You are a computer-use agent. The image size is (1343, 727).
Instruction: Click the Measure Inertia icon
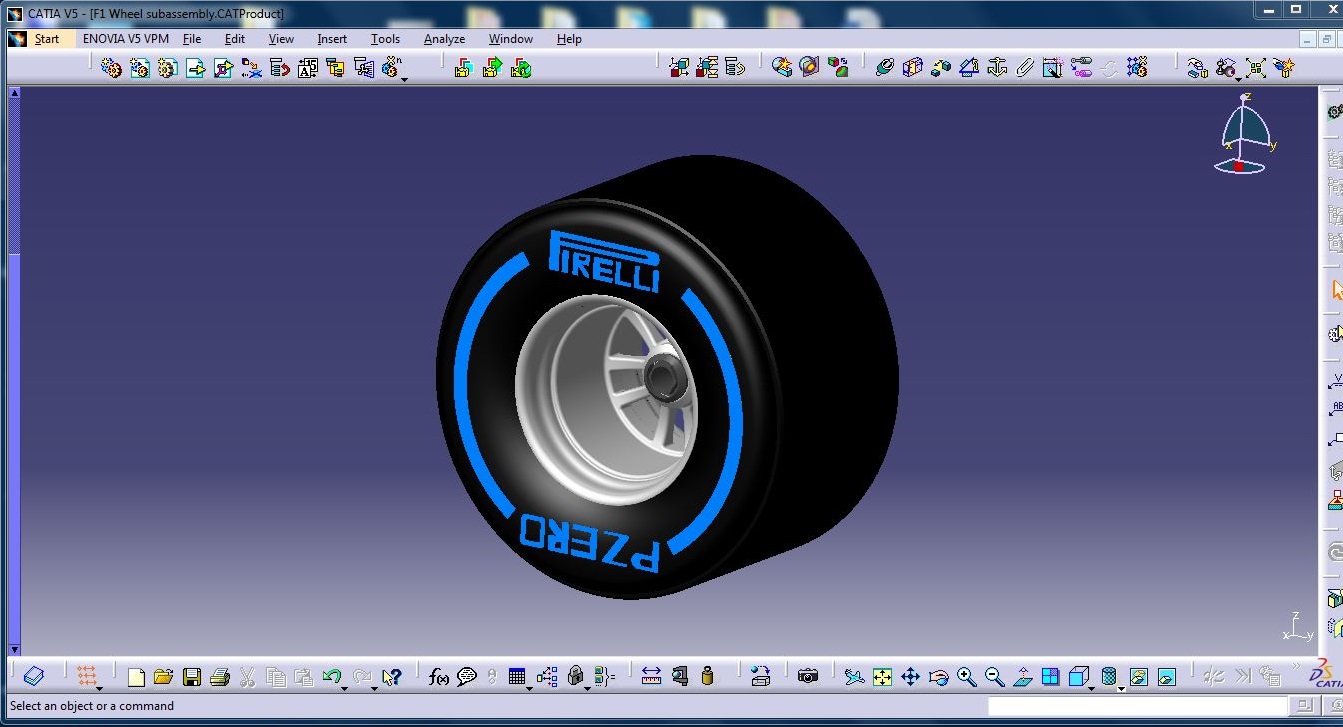[708, 677]
